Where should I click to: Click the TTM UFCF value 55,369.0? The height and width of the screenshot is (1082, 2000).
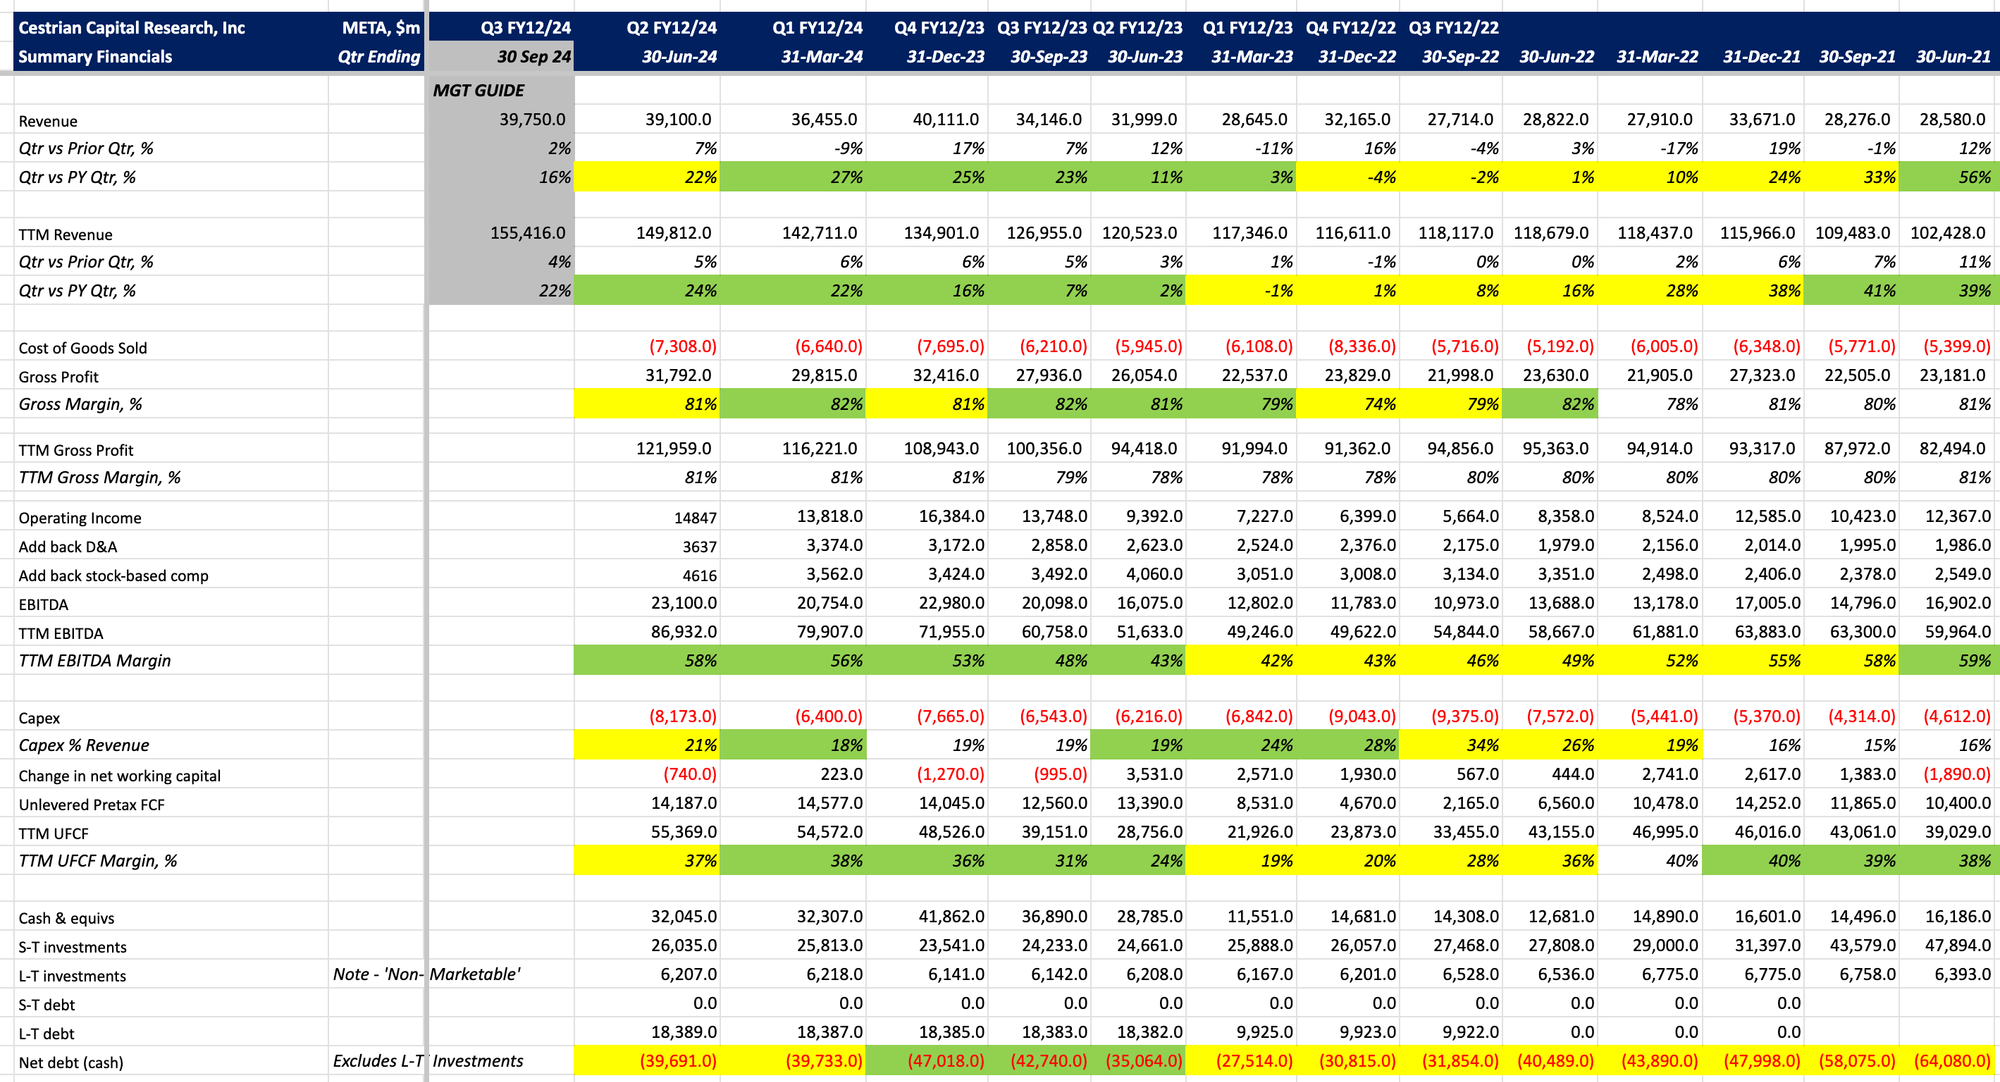pyautogui.click(x=683, y=832)
